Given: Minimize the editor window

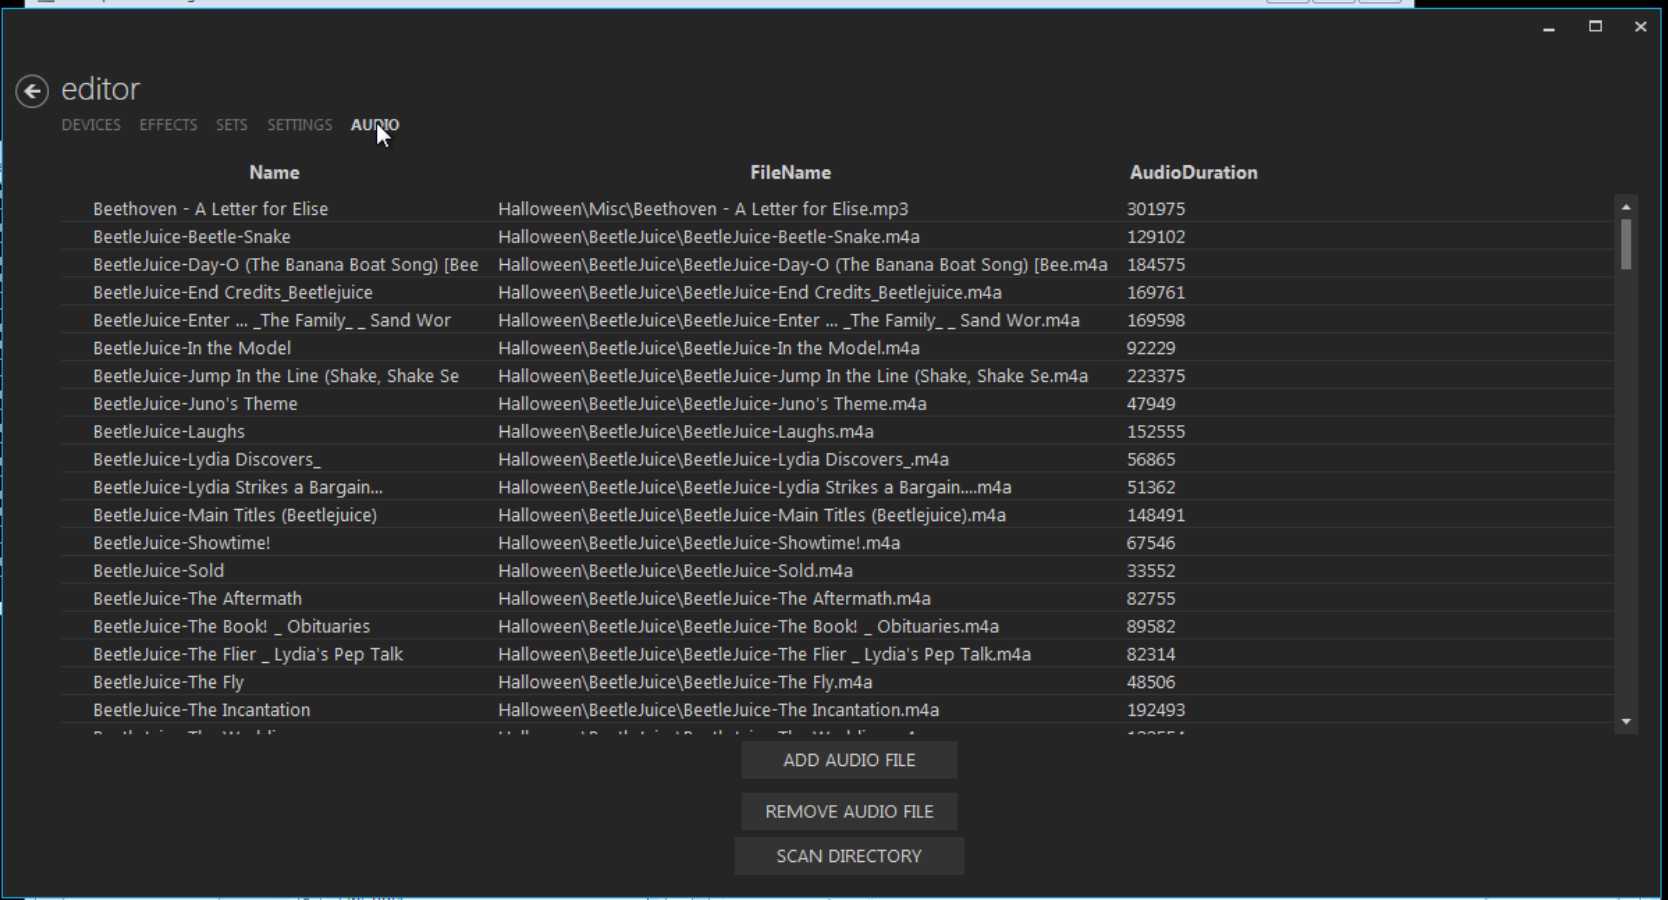Looking at the screenshot, I should [x=1549, y=27].
